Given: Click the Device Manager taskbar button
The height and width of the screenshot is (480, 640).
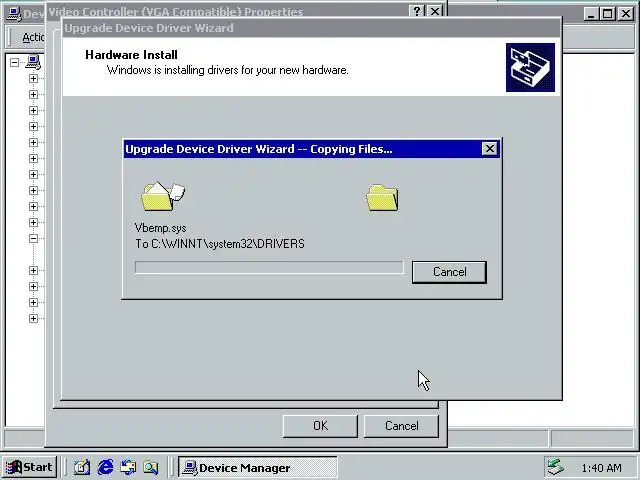Looking at the screenshot, I should [x=258, y=467].
